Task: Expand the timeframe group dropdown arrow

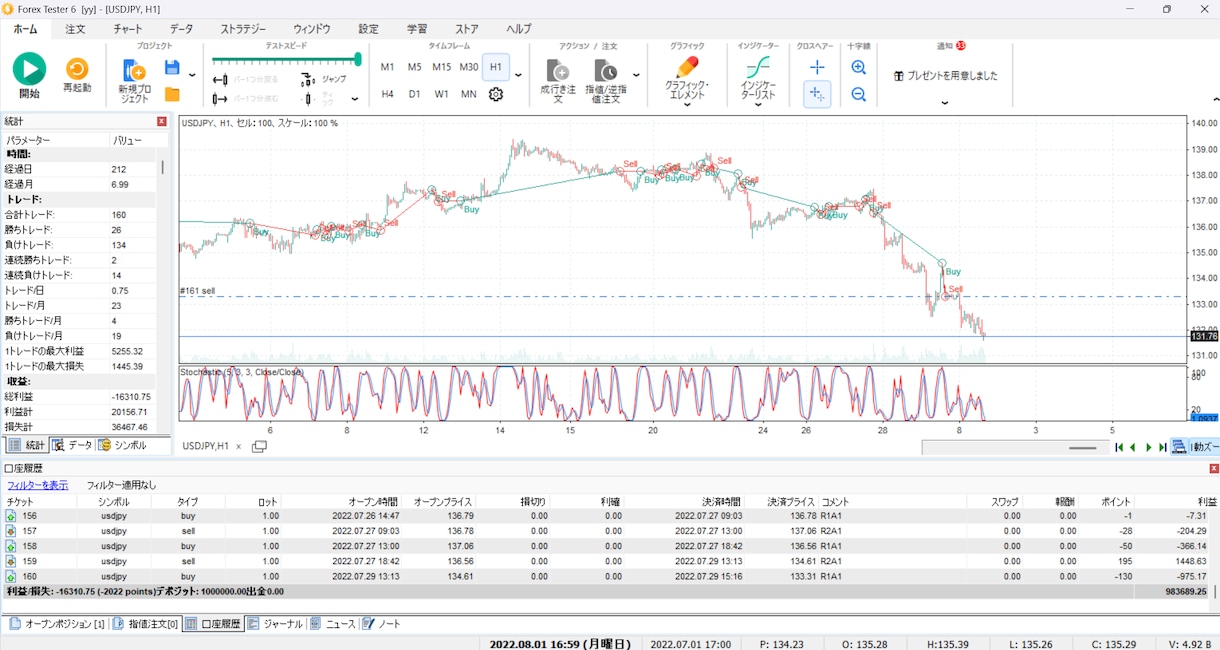Action: click(x=519, y=75)
